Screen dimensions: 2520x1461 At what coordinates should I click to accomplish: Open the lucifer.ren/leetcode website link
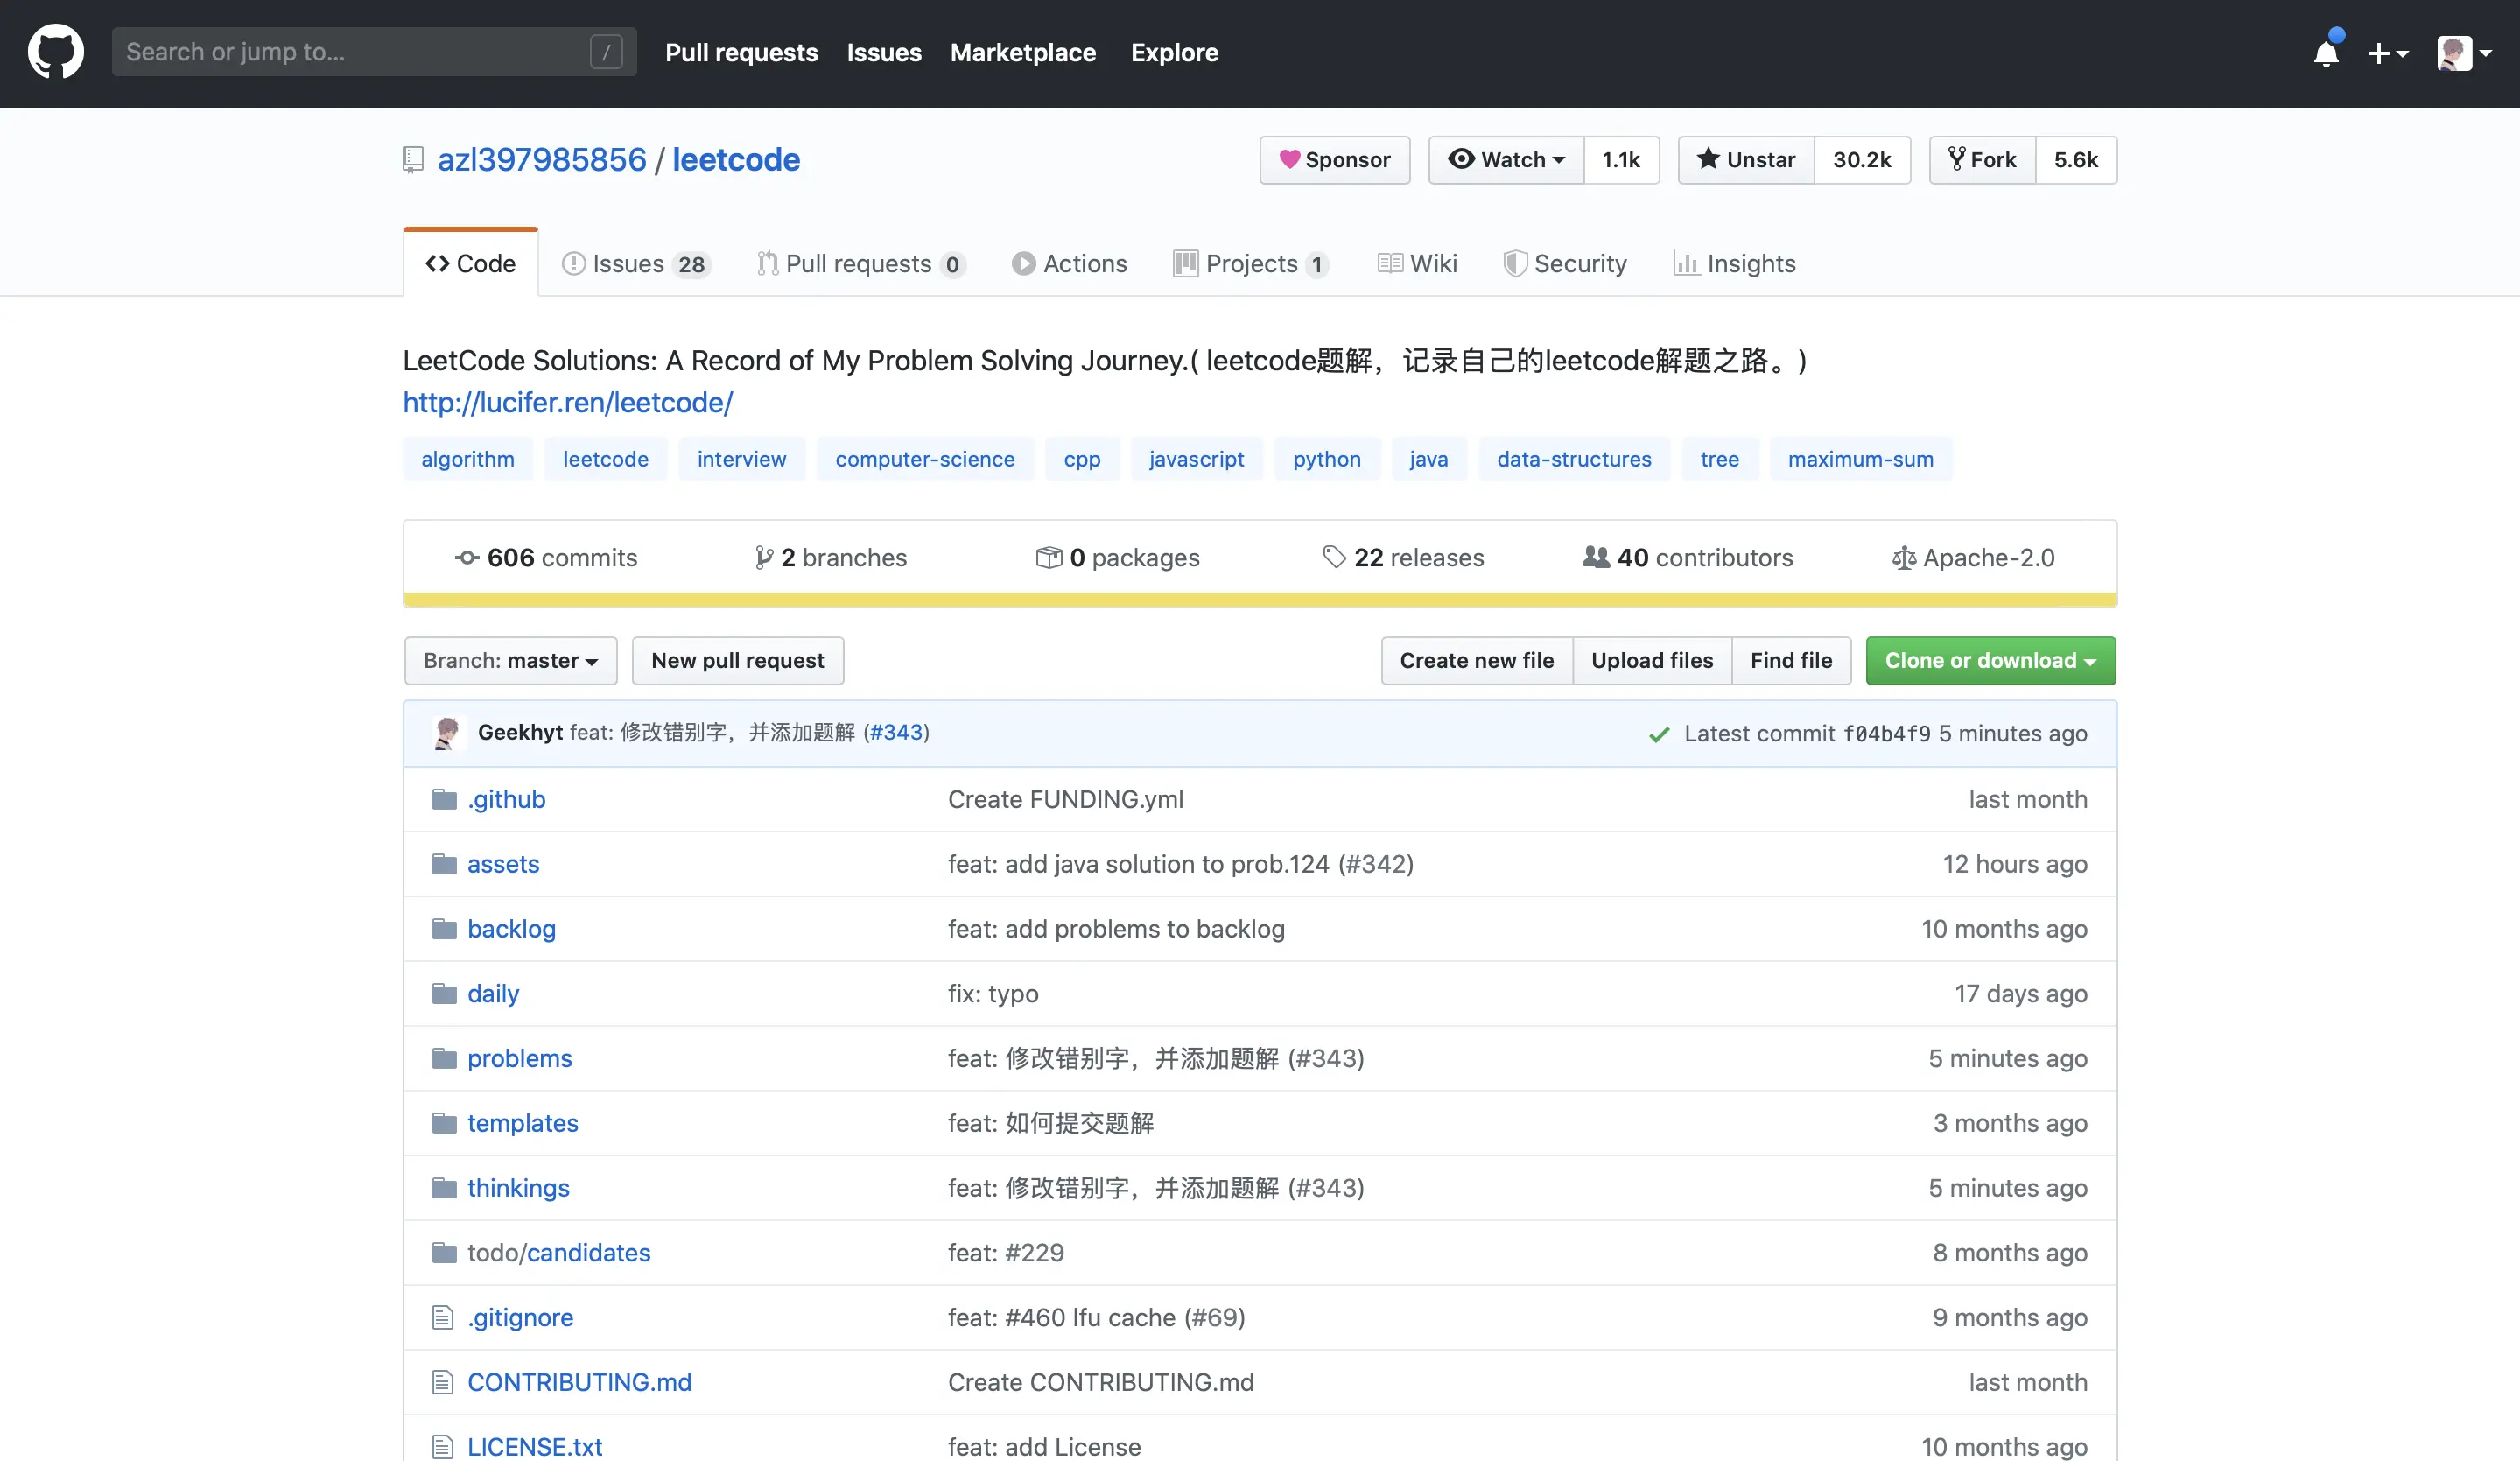[x=567, y=402]
